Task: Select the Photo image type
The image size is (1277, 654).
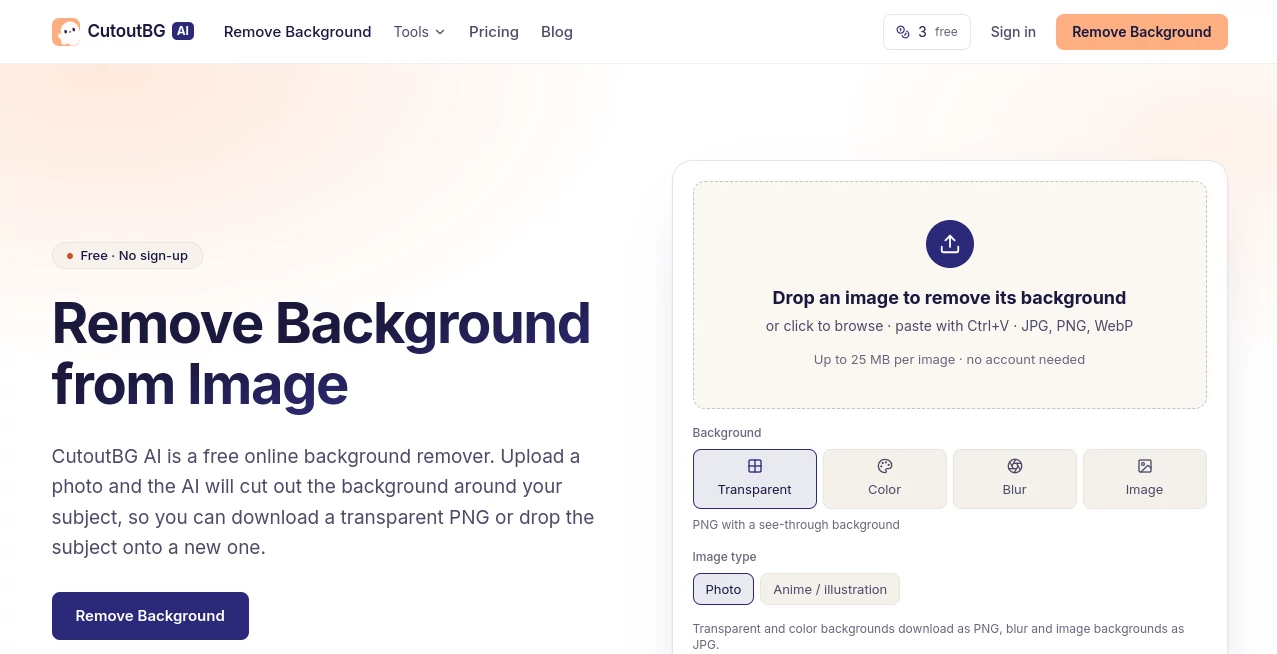Action: click(723, 589)
